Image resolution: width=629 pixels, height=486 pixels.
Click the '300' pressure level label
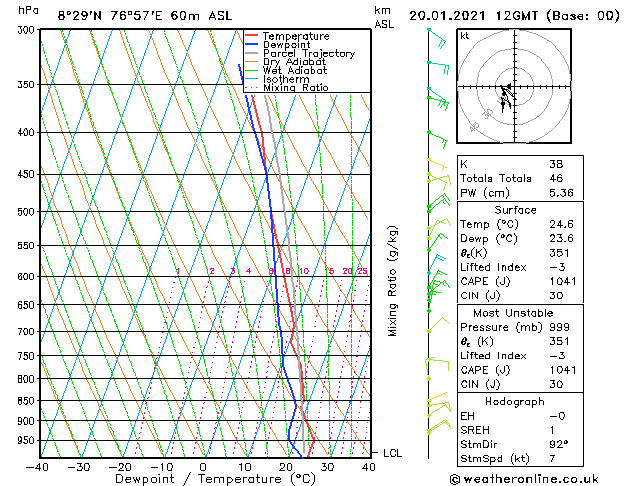click(x=28, y=30)
